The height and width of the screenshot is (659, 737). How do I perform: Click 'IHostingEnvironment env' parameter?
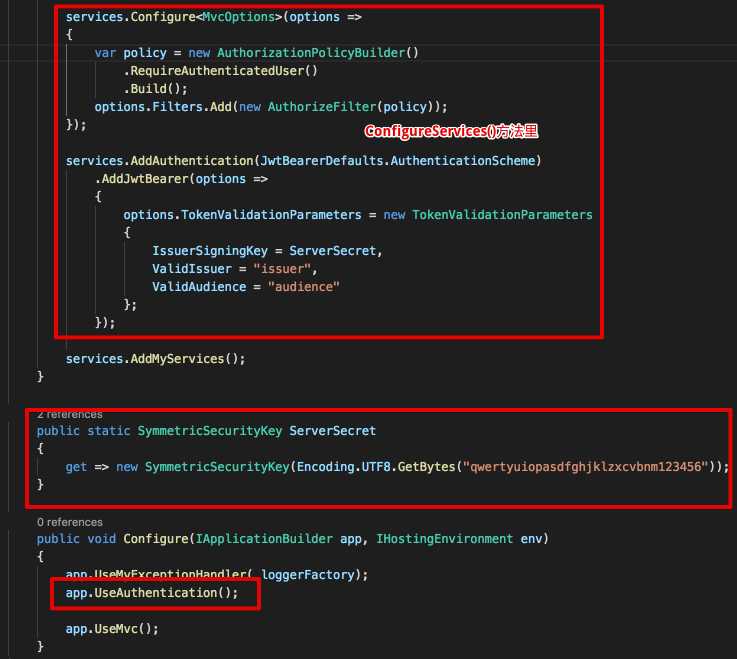pyautogui.click(x=459, y=539)
